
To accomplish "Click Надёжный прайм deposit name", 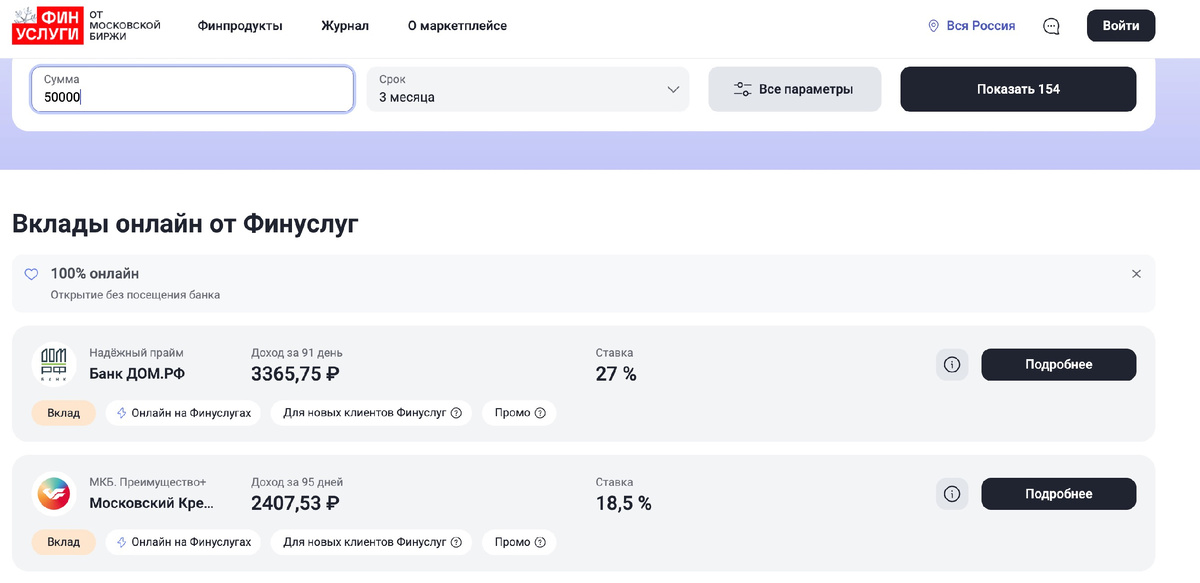I will (137, 353).
